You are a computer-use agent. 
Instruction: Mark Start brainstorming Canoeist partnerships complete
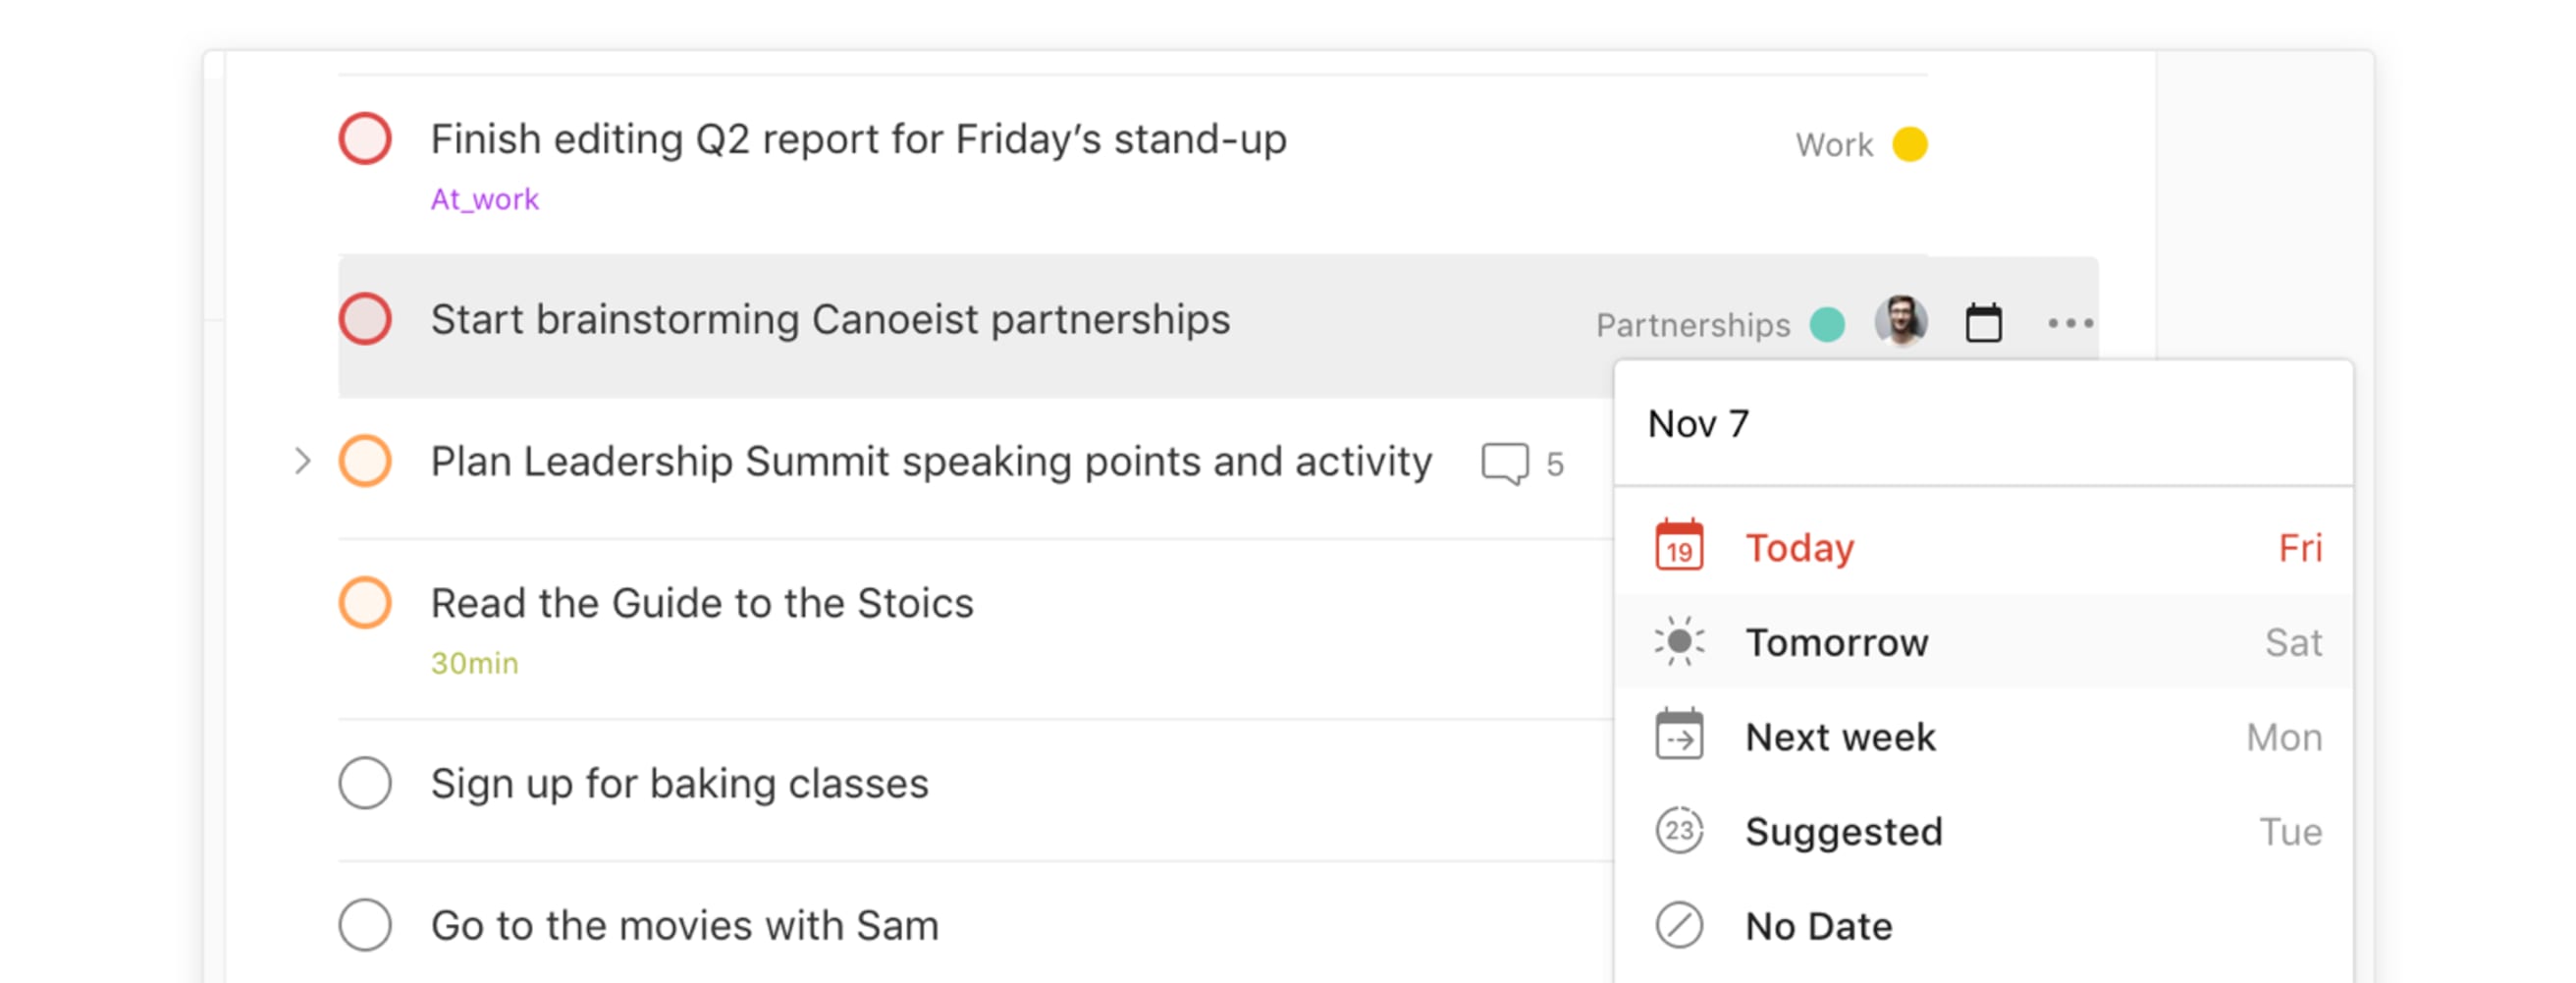(365, 318)
